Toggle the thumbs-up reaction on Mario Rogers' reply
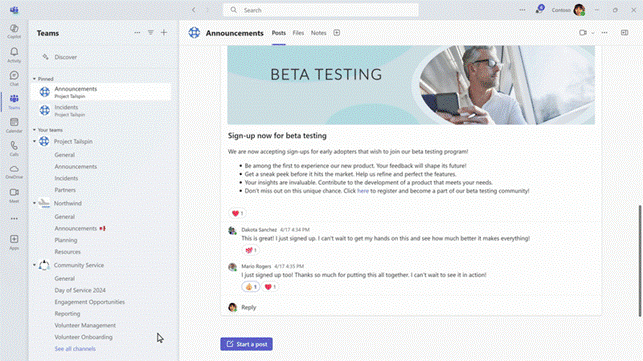Image resolution: width=643 pixels, height=361 pixels. click(251, 287)
